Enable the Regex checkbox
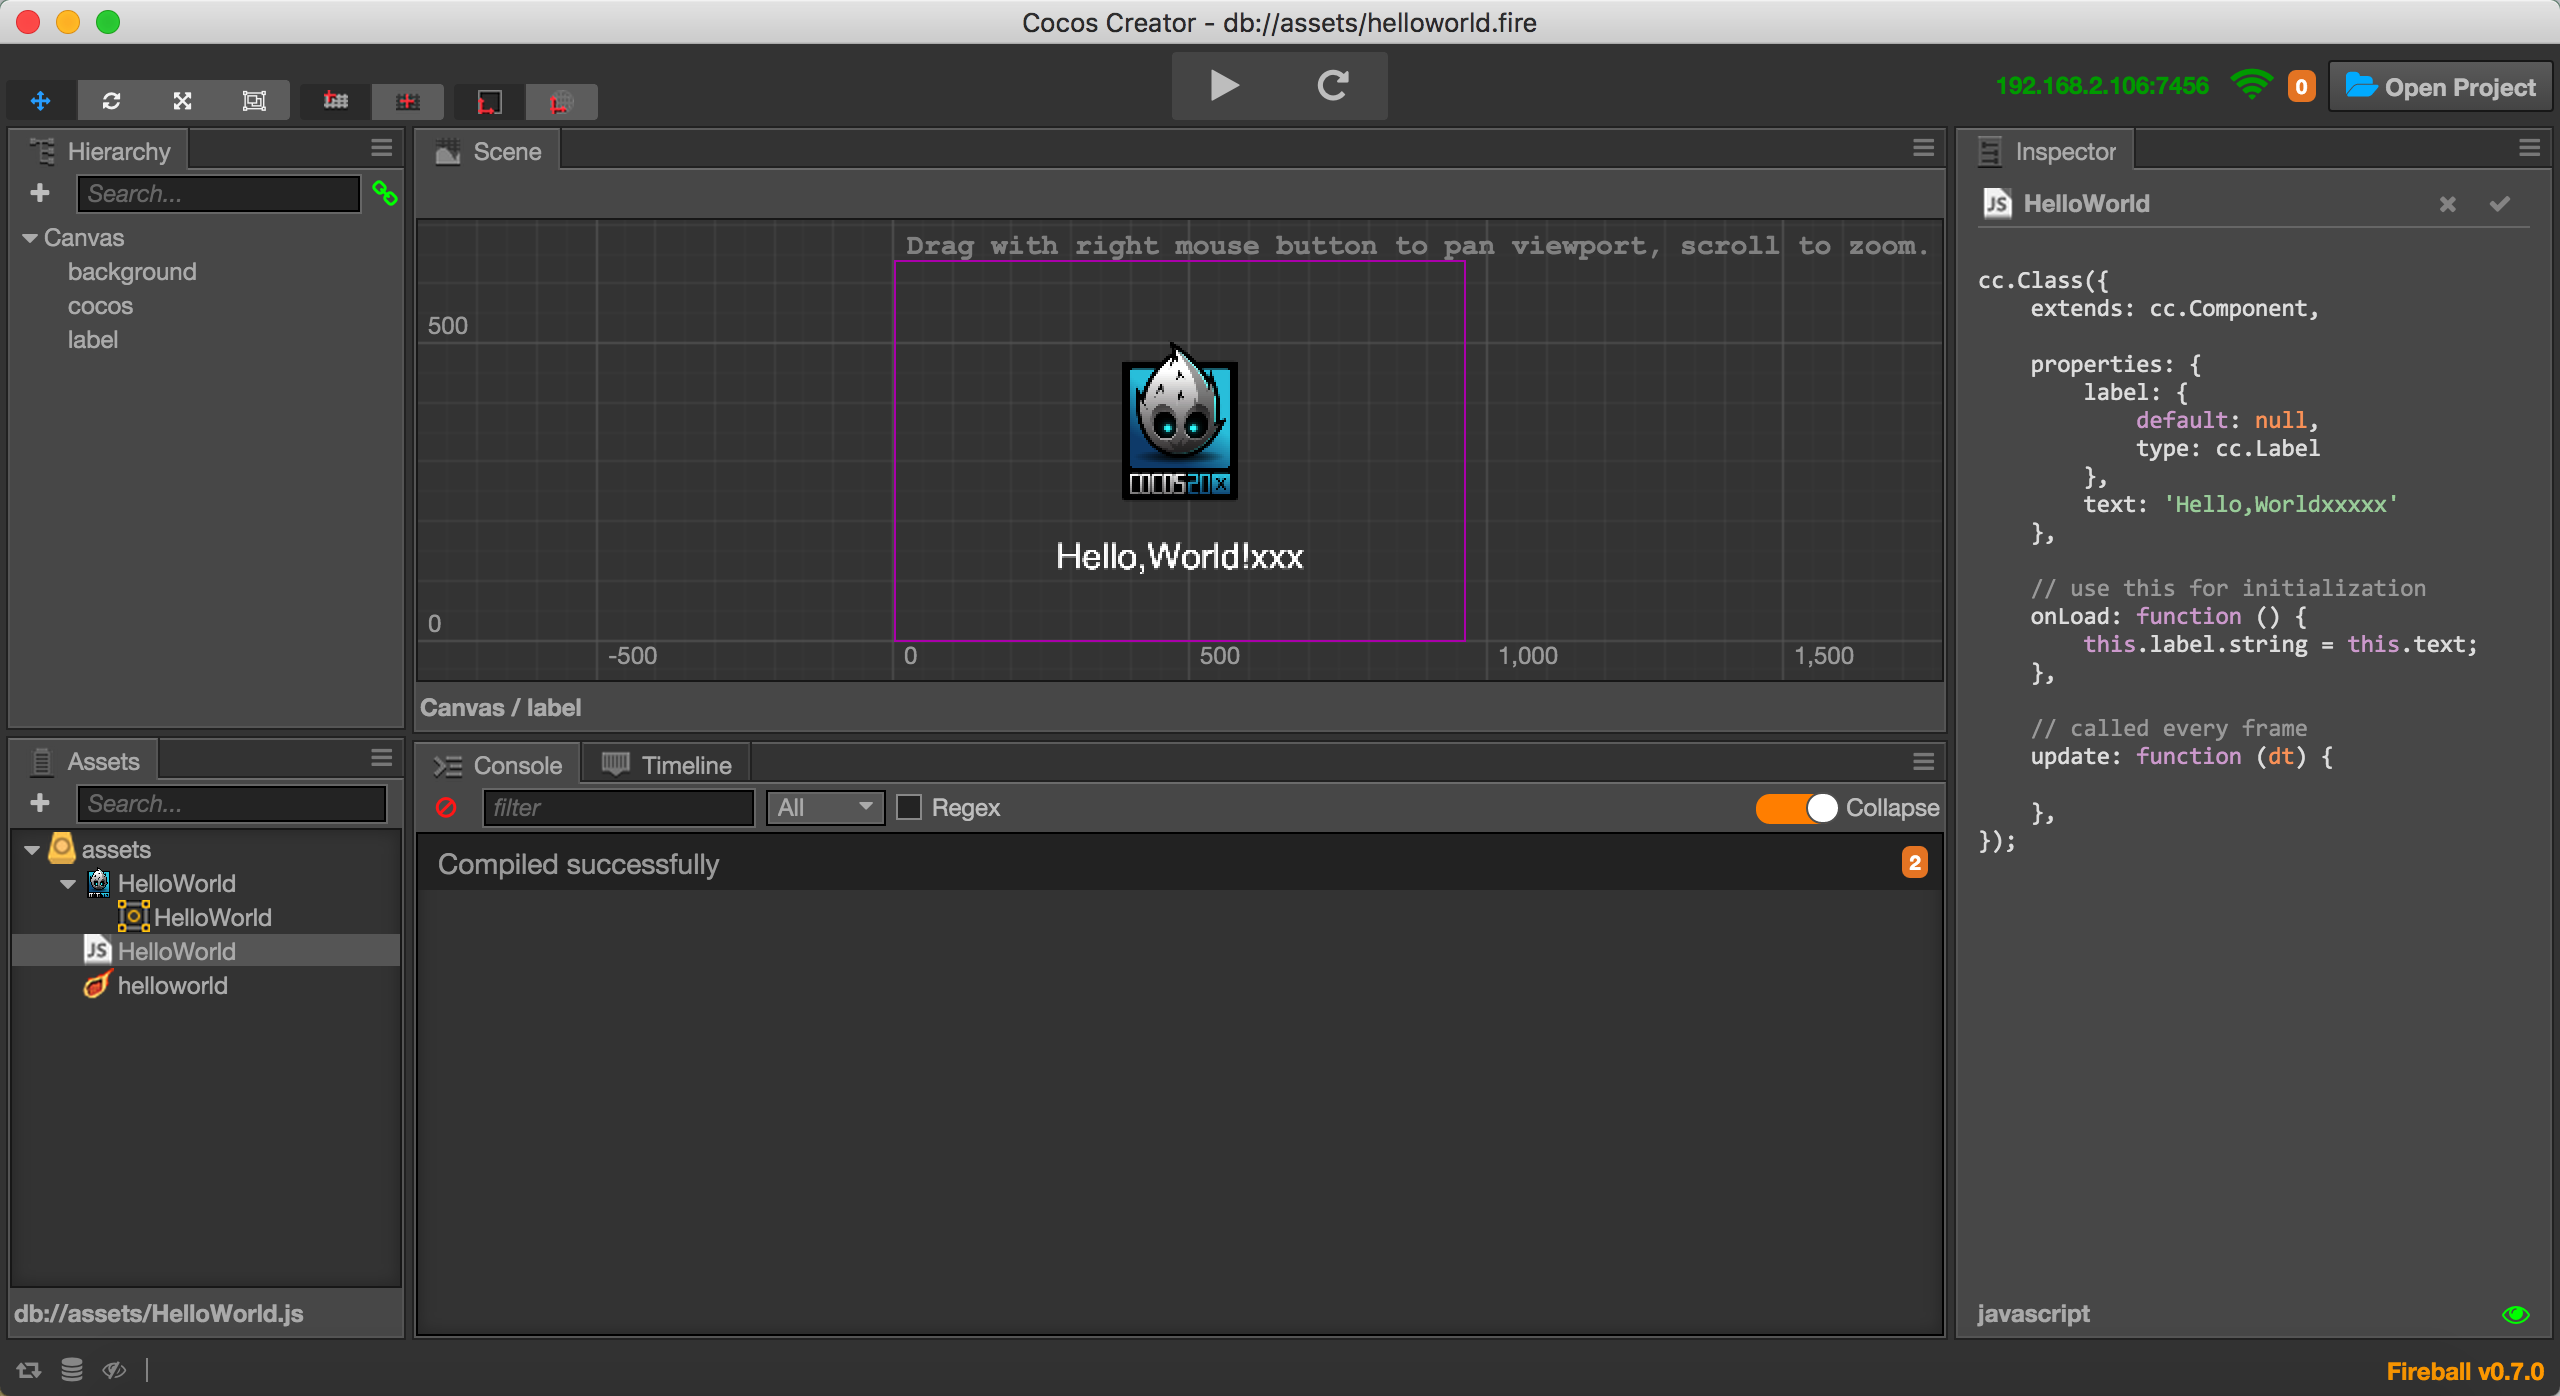Viewport: 2560px width, 1396px height. (x=908, y=807)
